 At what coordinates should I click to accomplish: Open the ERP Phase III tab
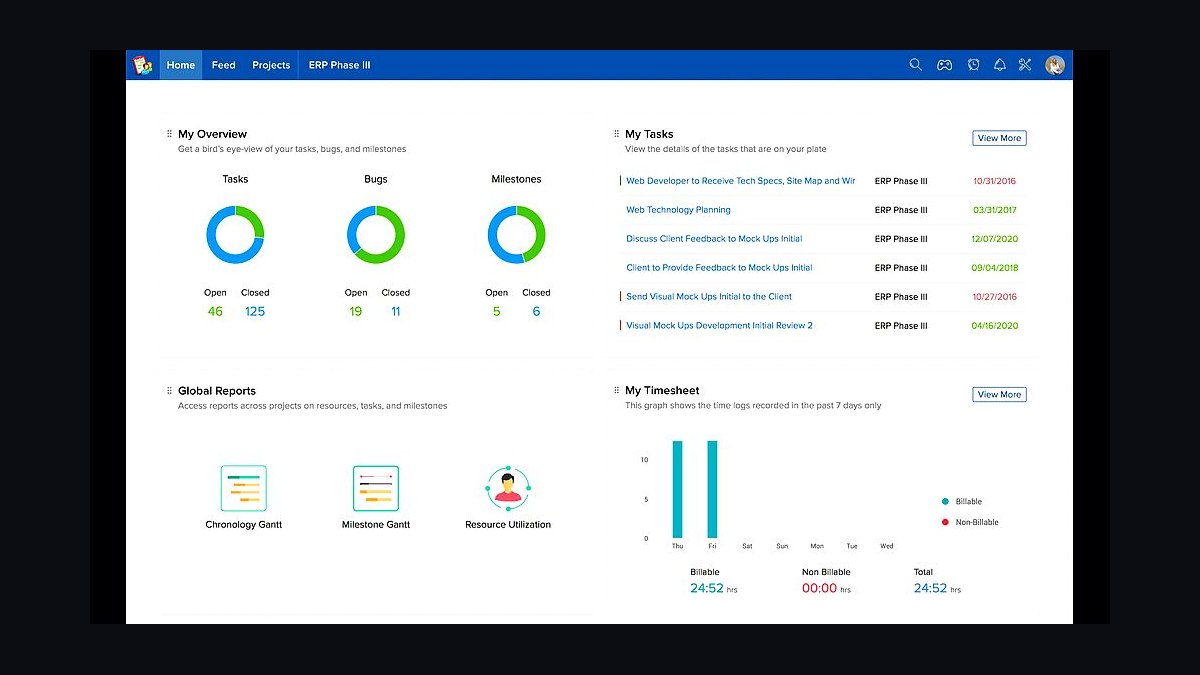click(x=340, y=65)
